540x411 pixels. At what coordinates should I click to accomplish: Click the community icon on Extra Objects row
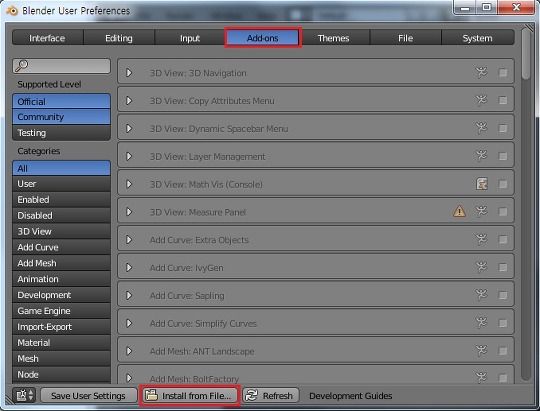[x=481, y=239]
